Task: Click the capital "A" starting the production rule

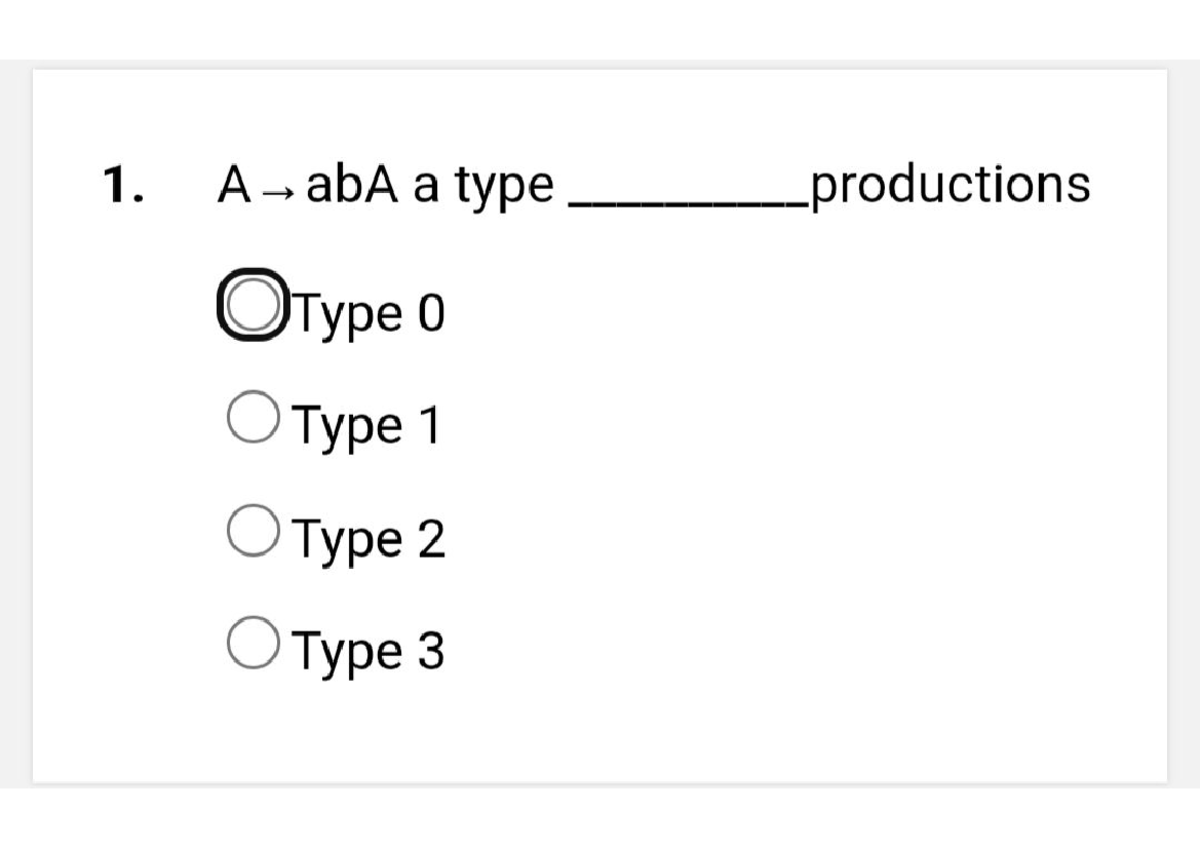Action: pos(235,184)
